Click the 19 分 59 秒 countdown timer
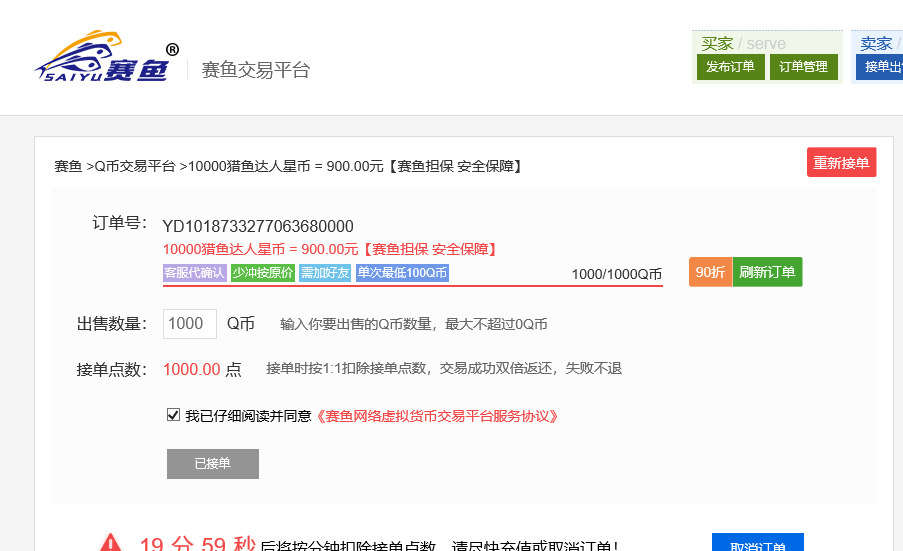This screenshot has height=551, width=903. (x=198, y=544)
